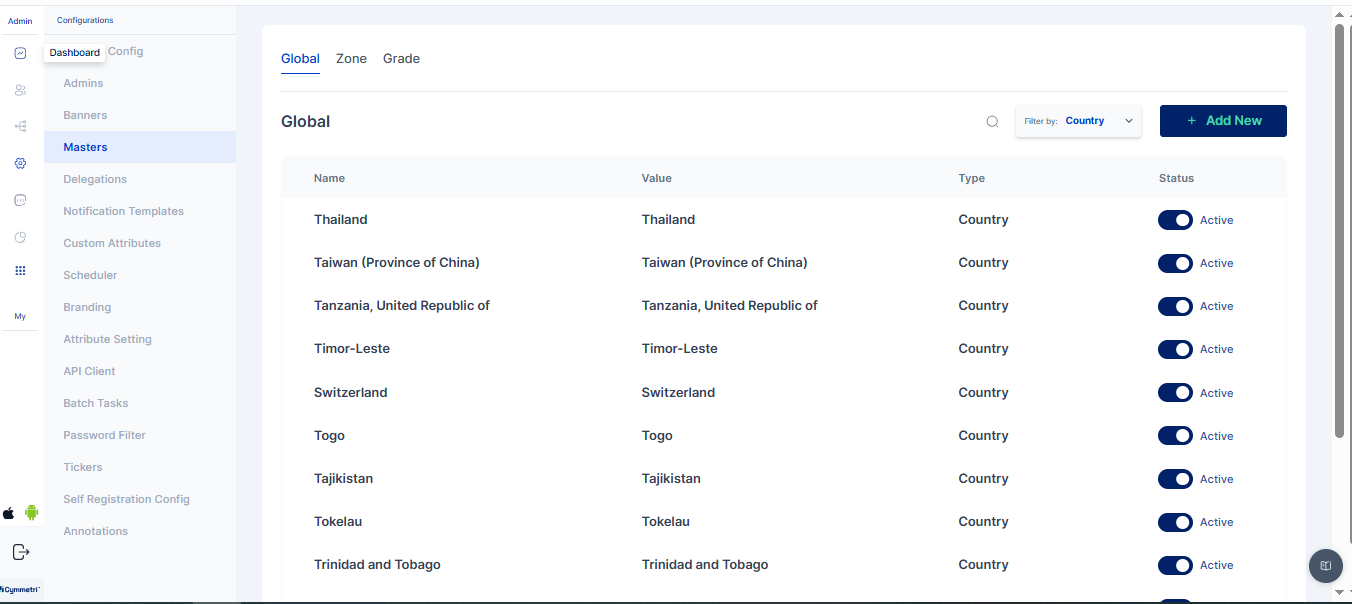Open the users icon in sidebar
Screen dimensions: 1352x604
[20, 90]
